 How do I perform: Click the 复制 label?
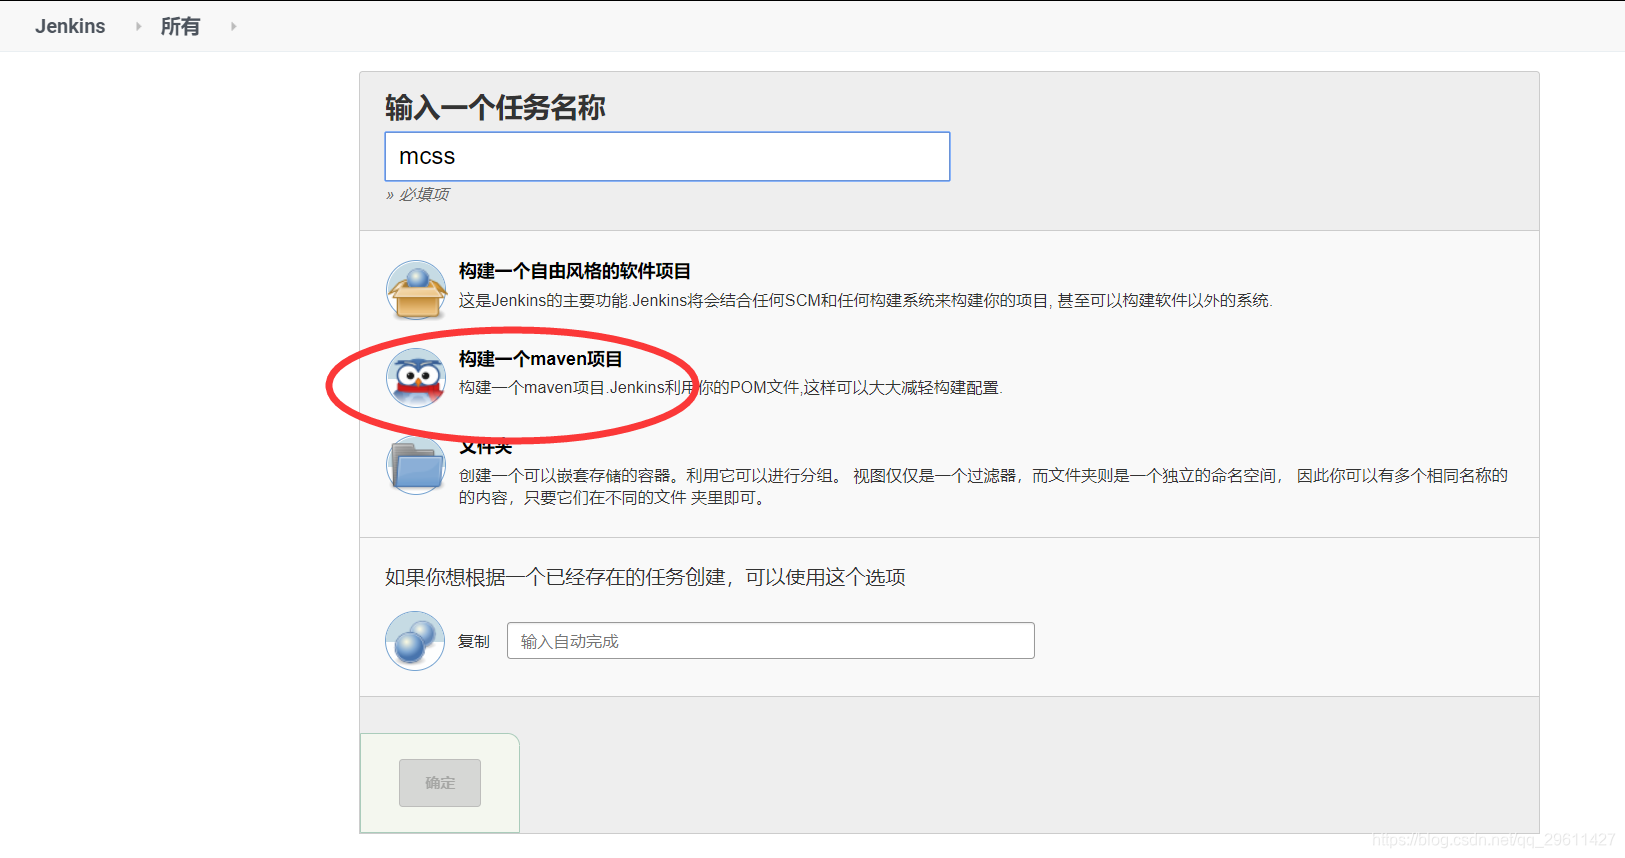point(474,641)
